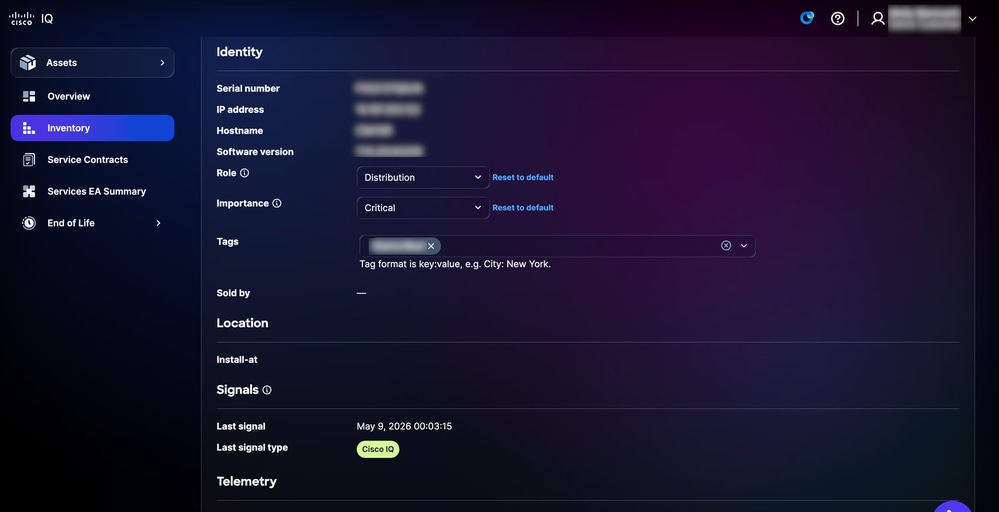Expand the user account menu chevron

pyautogui.click(x=972, y=18)
